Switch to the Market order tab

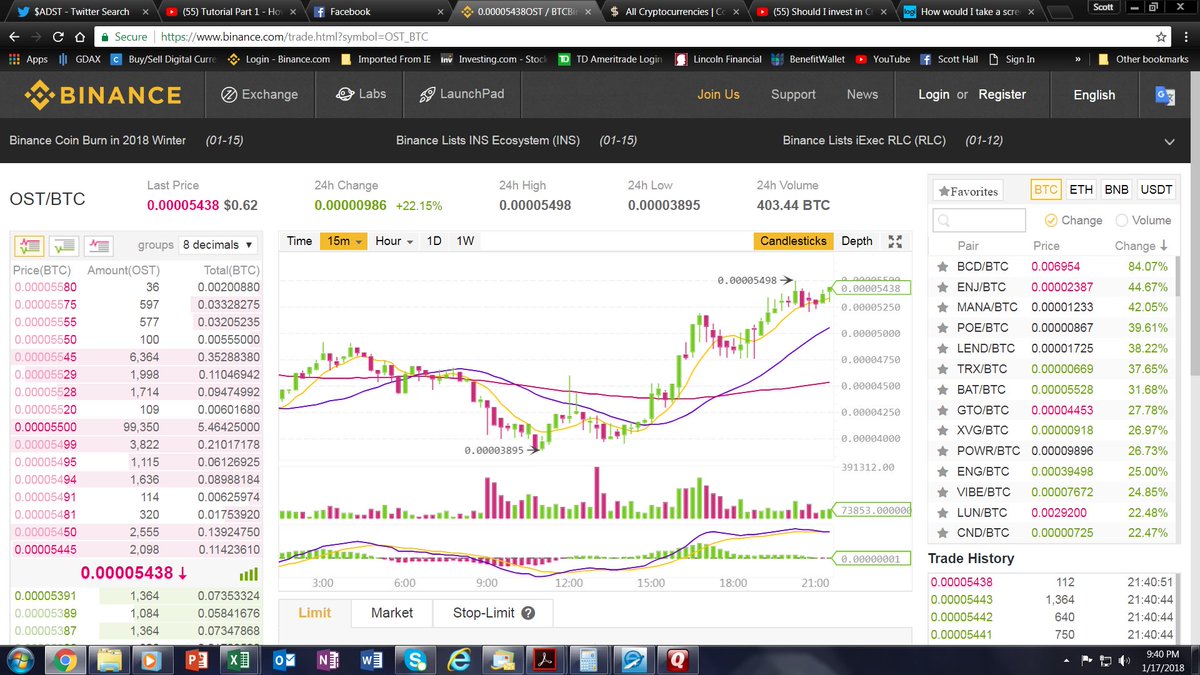[x=391, y=613]
